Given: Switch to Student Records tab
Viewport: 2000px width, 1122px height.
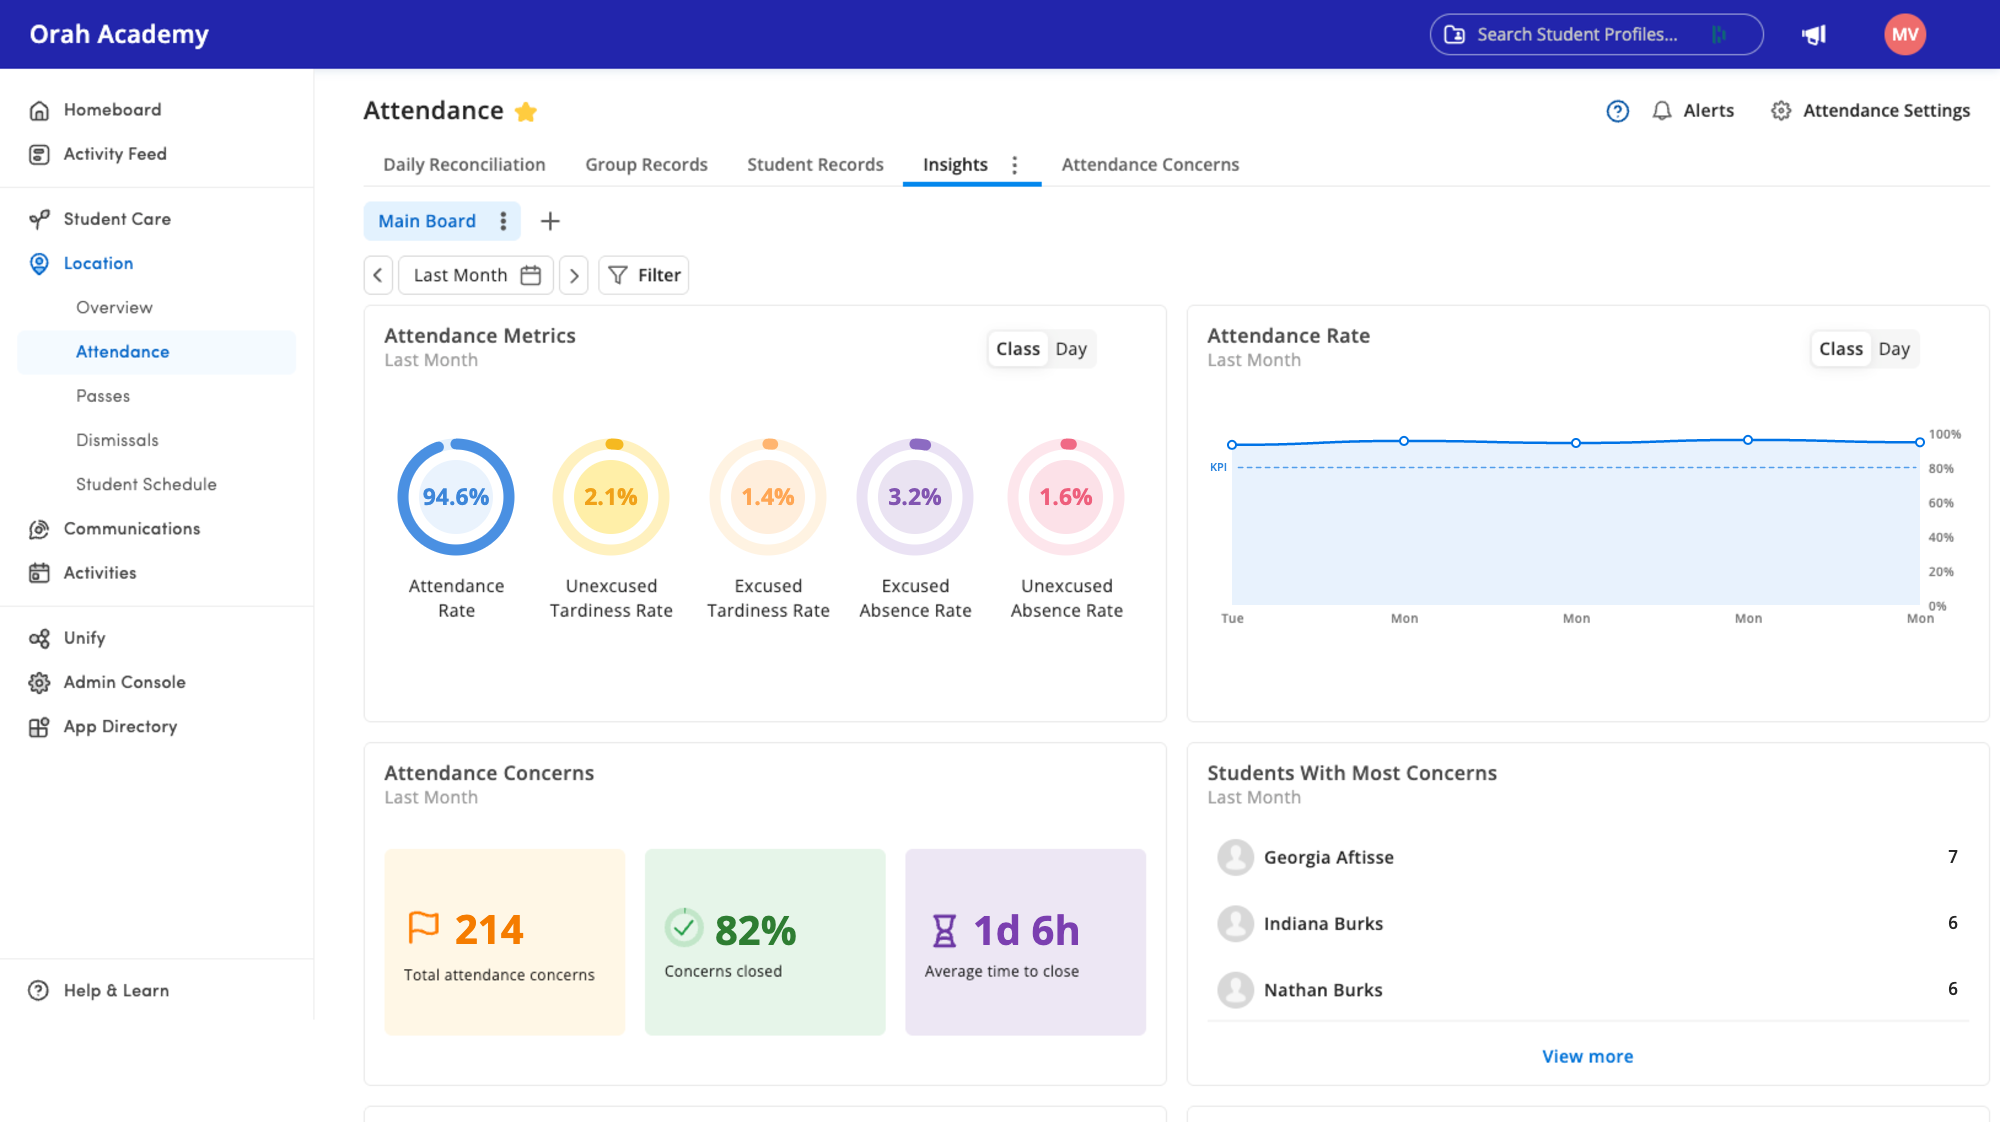Looking at the screenshot, I should point(815,165).
